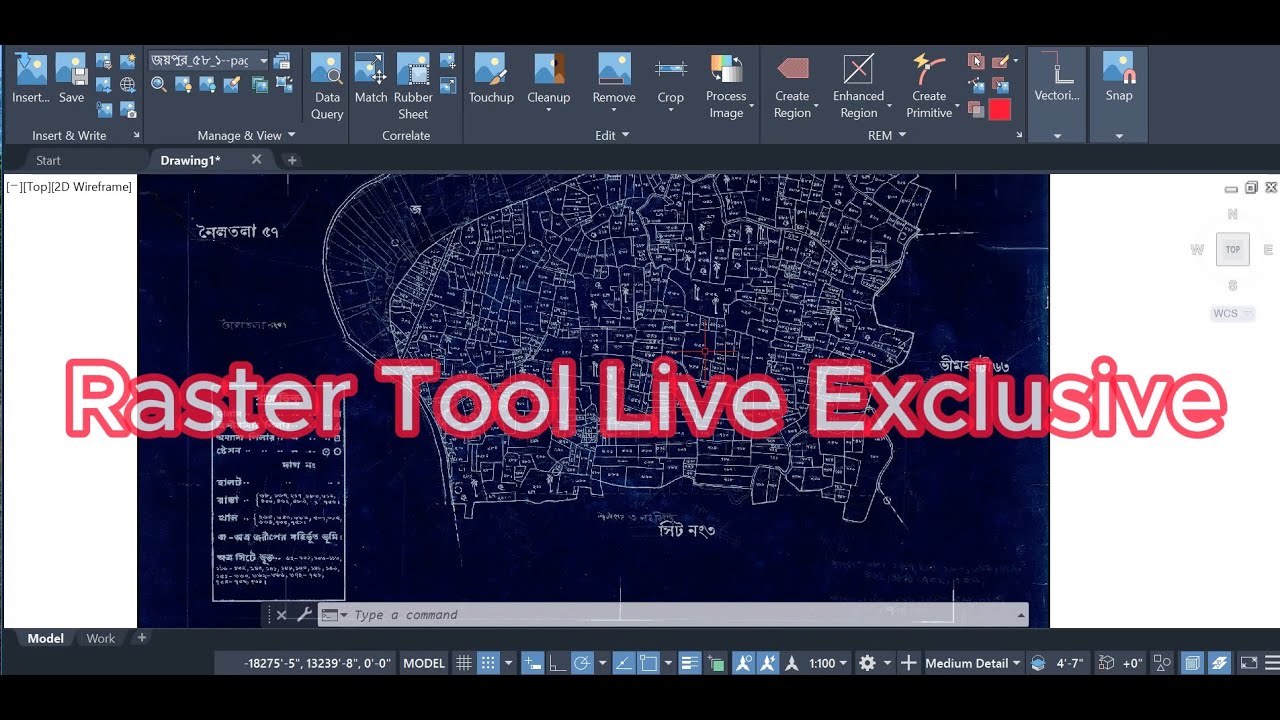Click the red REM color swatch
The width and height of the screenshot is (1280, 720).
pos(1000,110)
